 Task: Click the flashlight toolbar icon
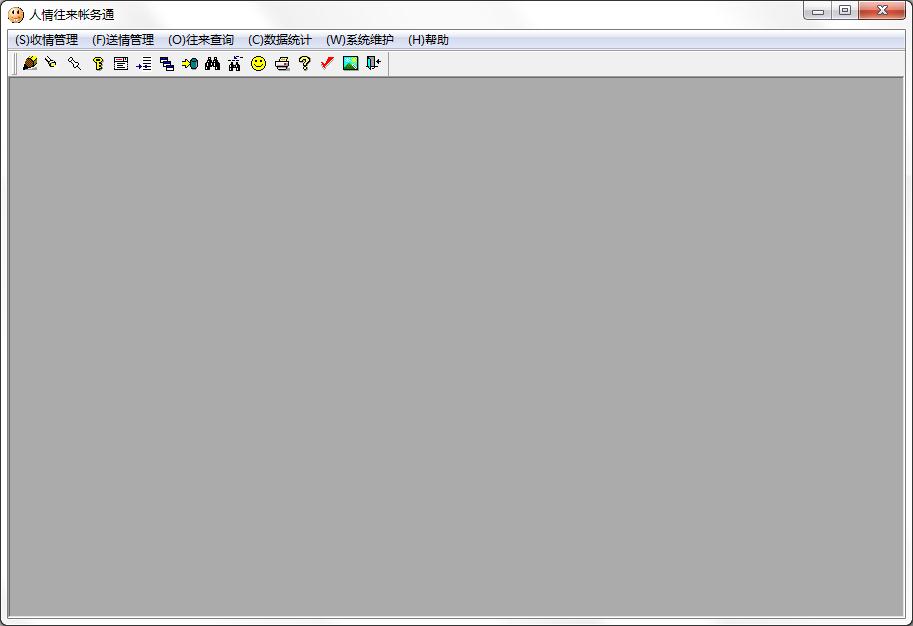(51, 63)
